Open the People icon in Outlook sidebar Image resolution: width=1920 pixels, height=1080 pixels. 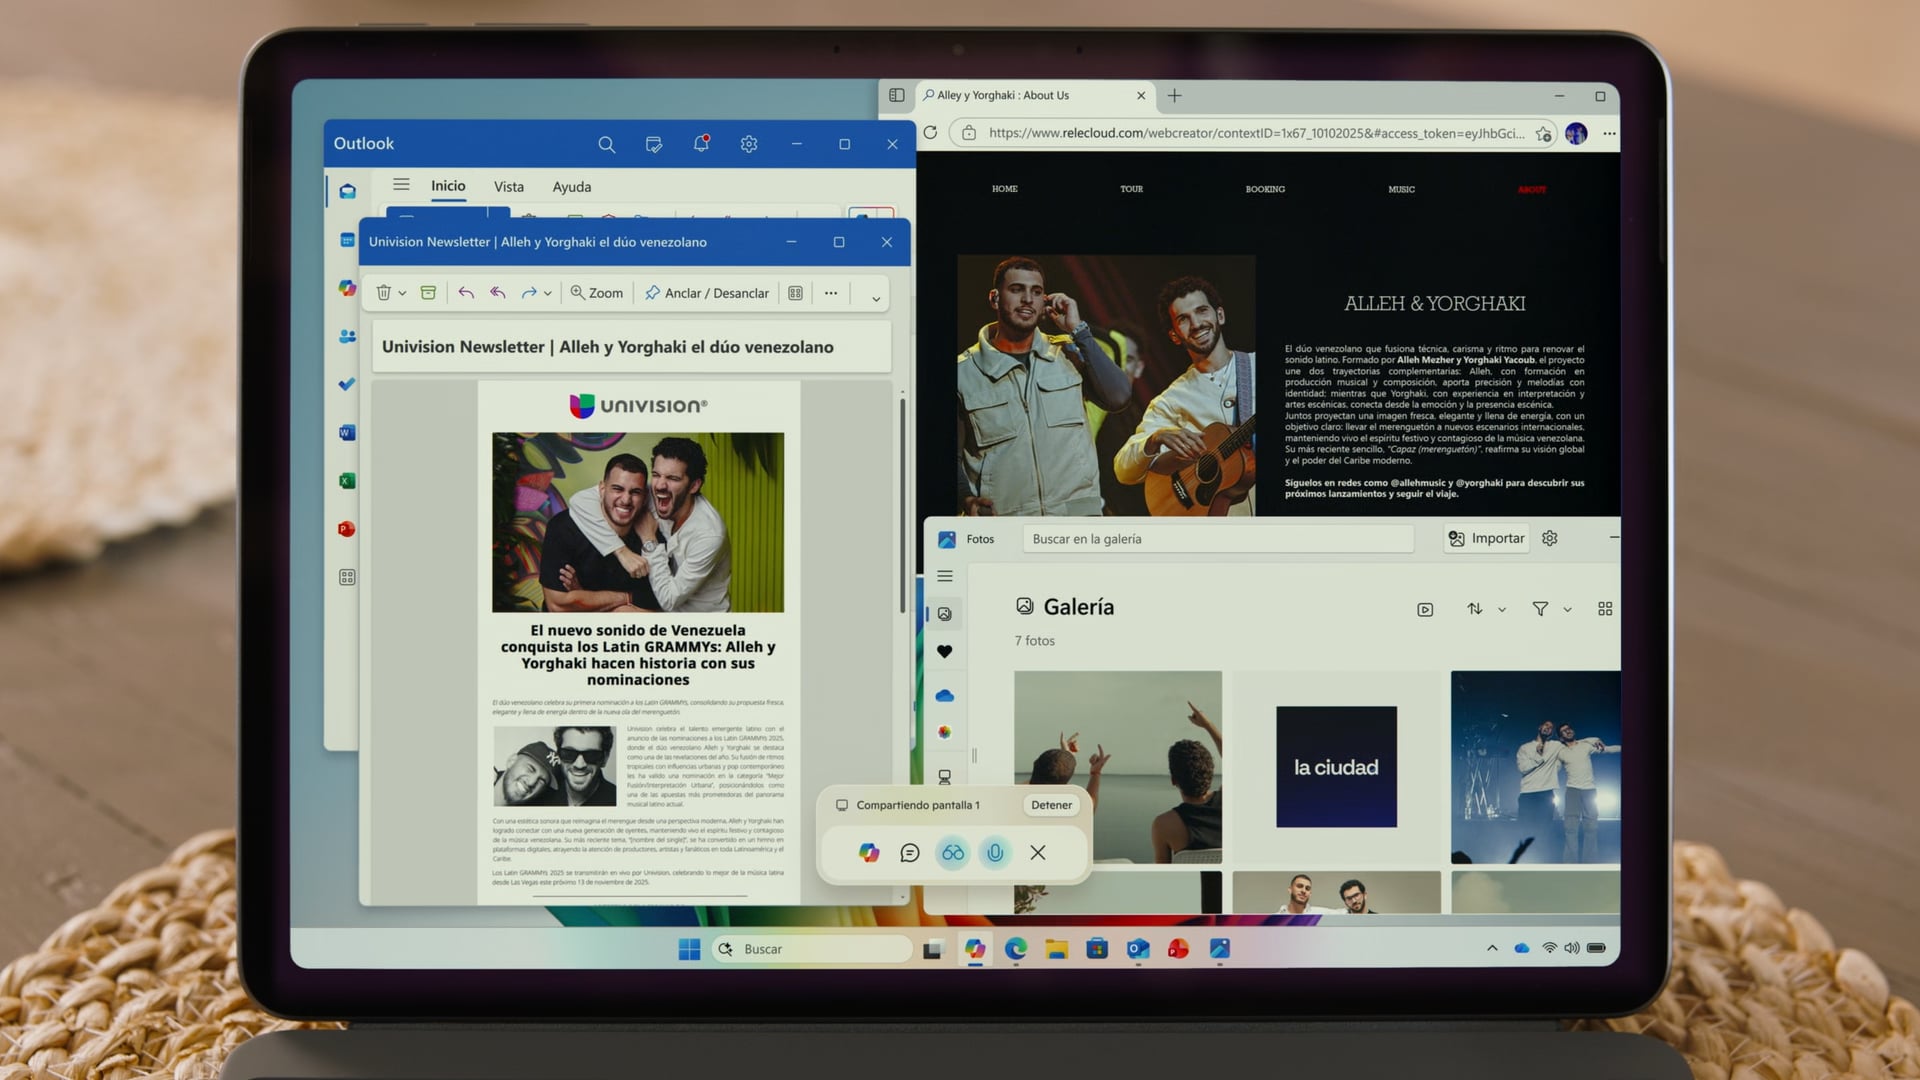pos(347,337)
